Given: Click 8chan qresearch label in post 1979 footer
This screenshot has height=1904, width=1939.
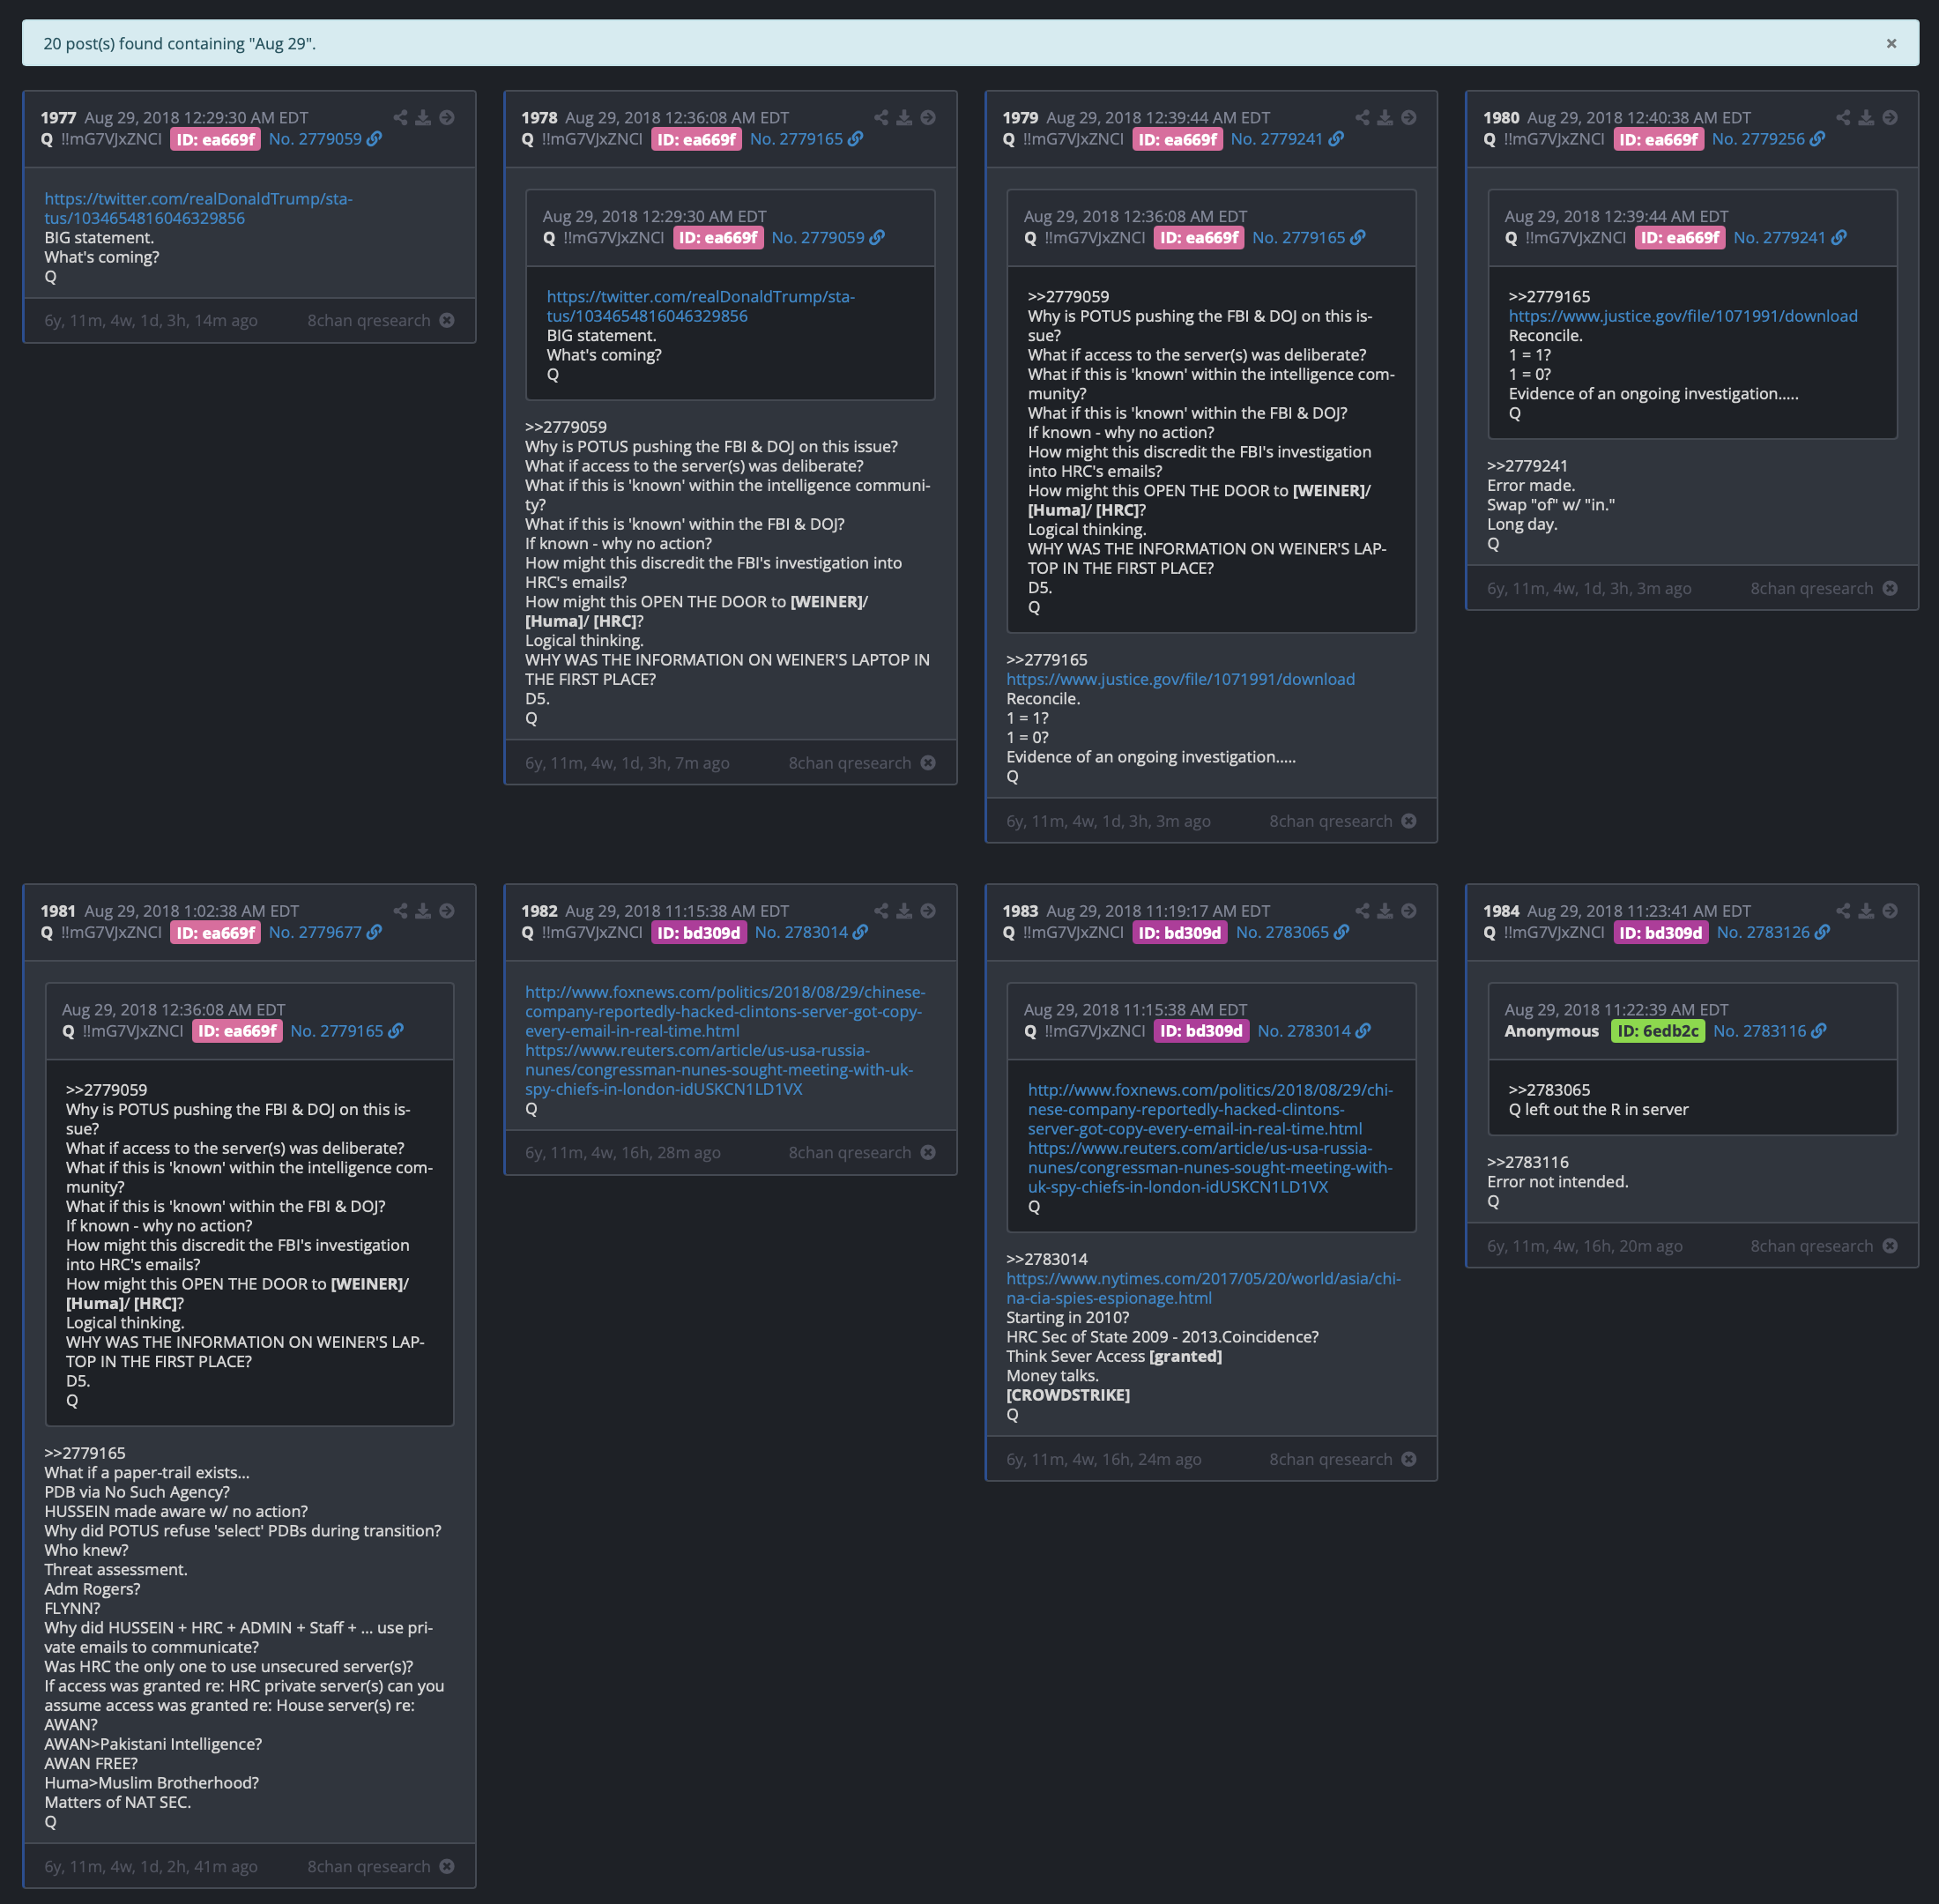Looking at the screenshot, I should click(x=1331, y=821).
